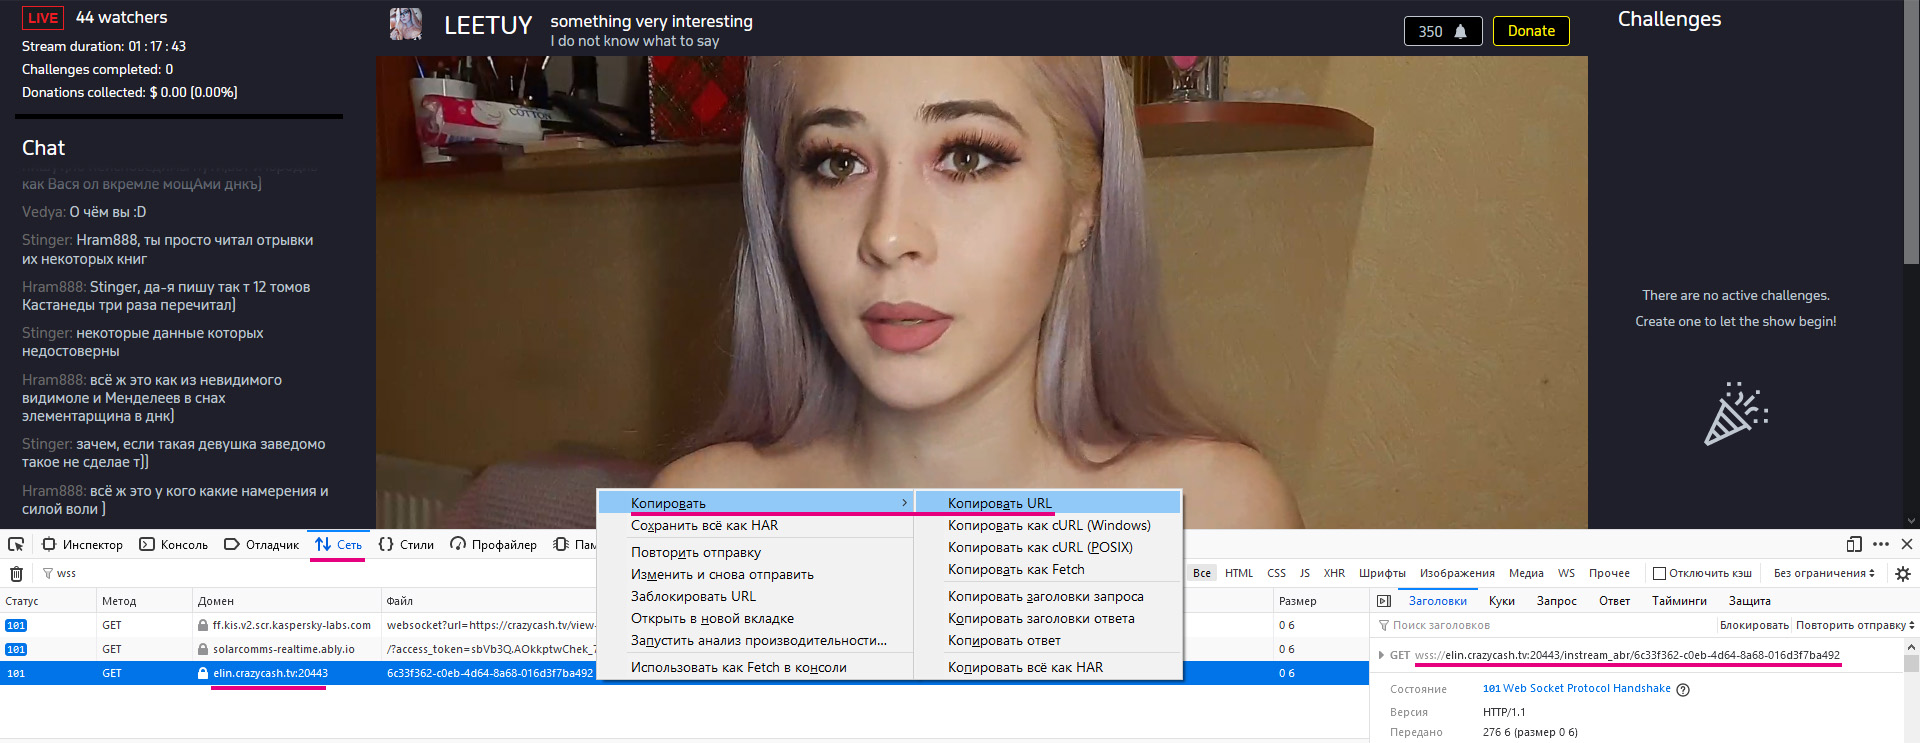The height and width of the screenshot is (743, 1920).
Task: Click the Блокировать button
Action: (x=1754, y=626)
